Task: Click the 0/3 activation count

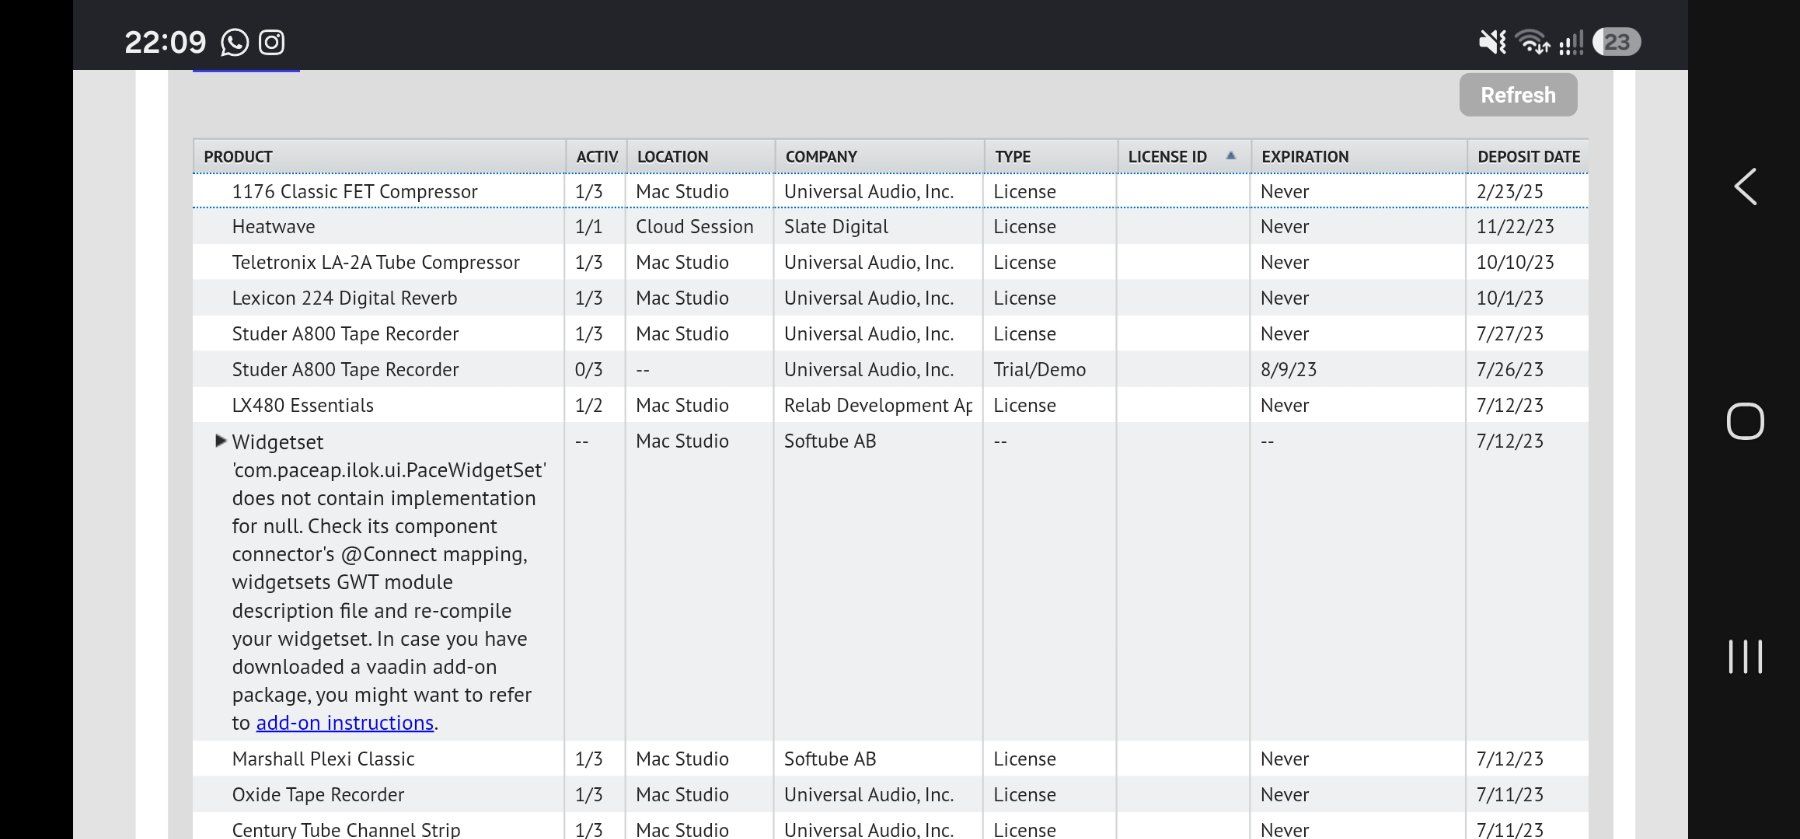Action: (589, 370)
